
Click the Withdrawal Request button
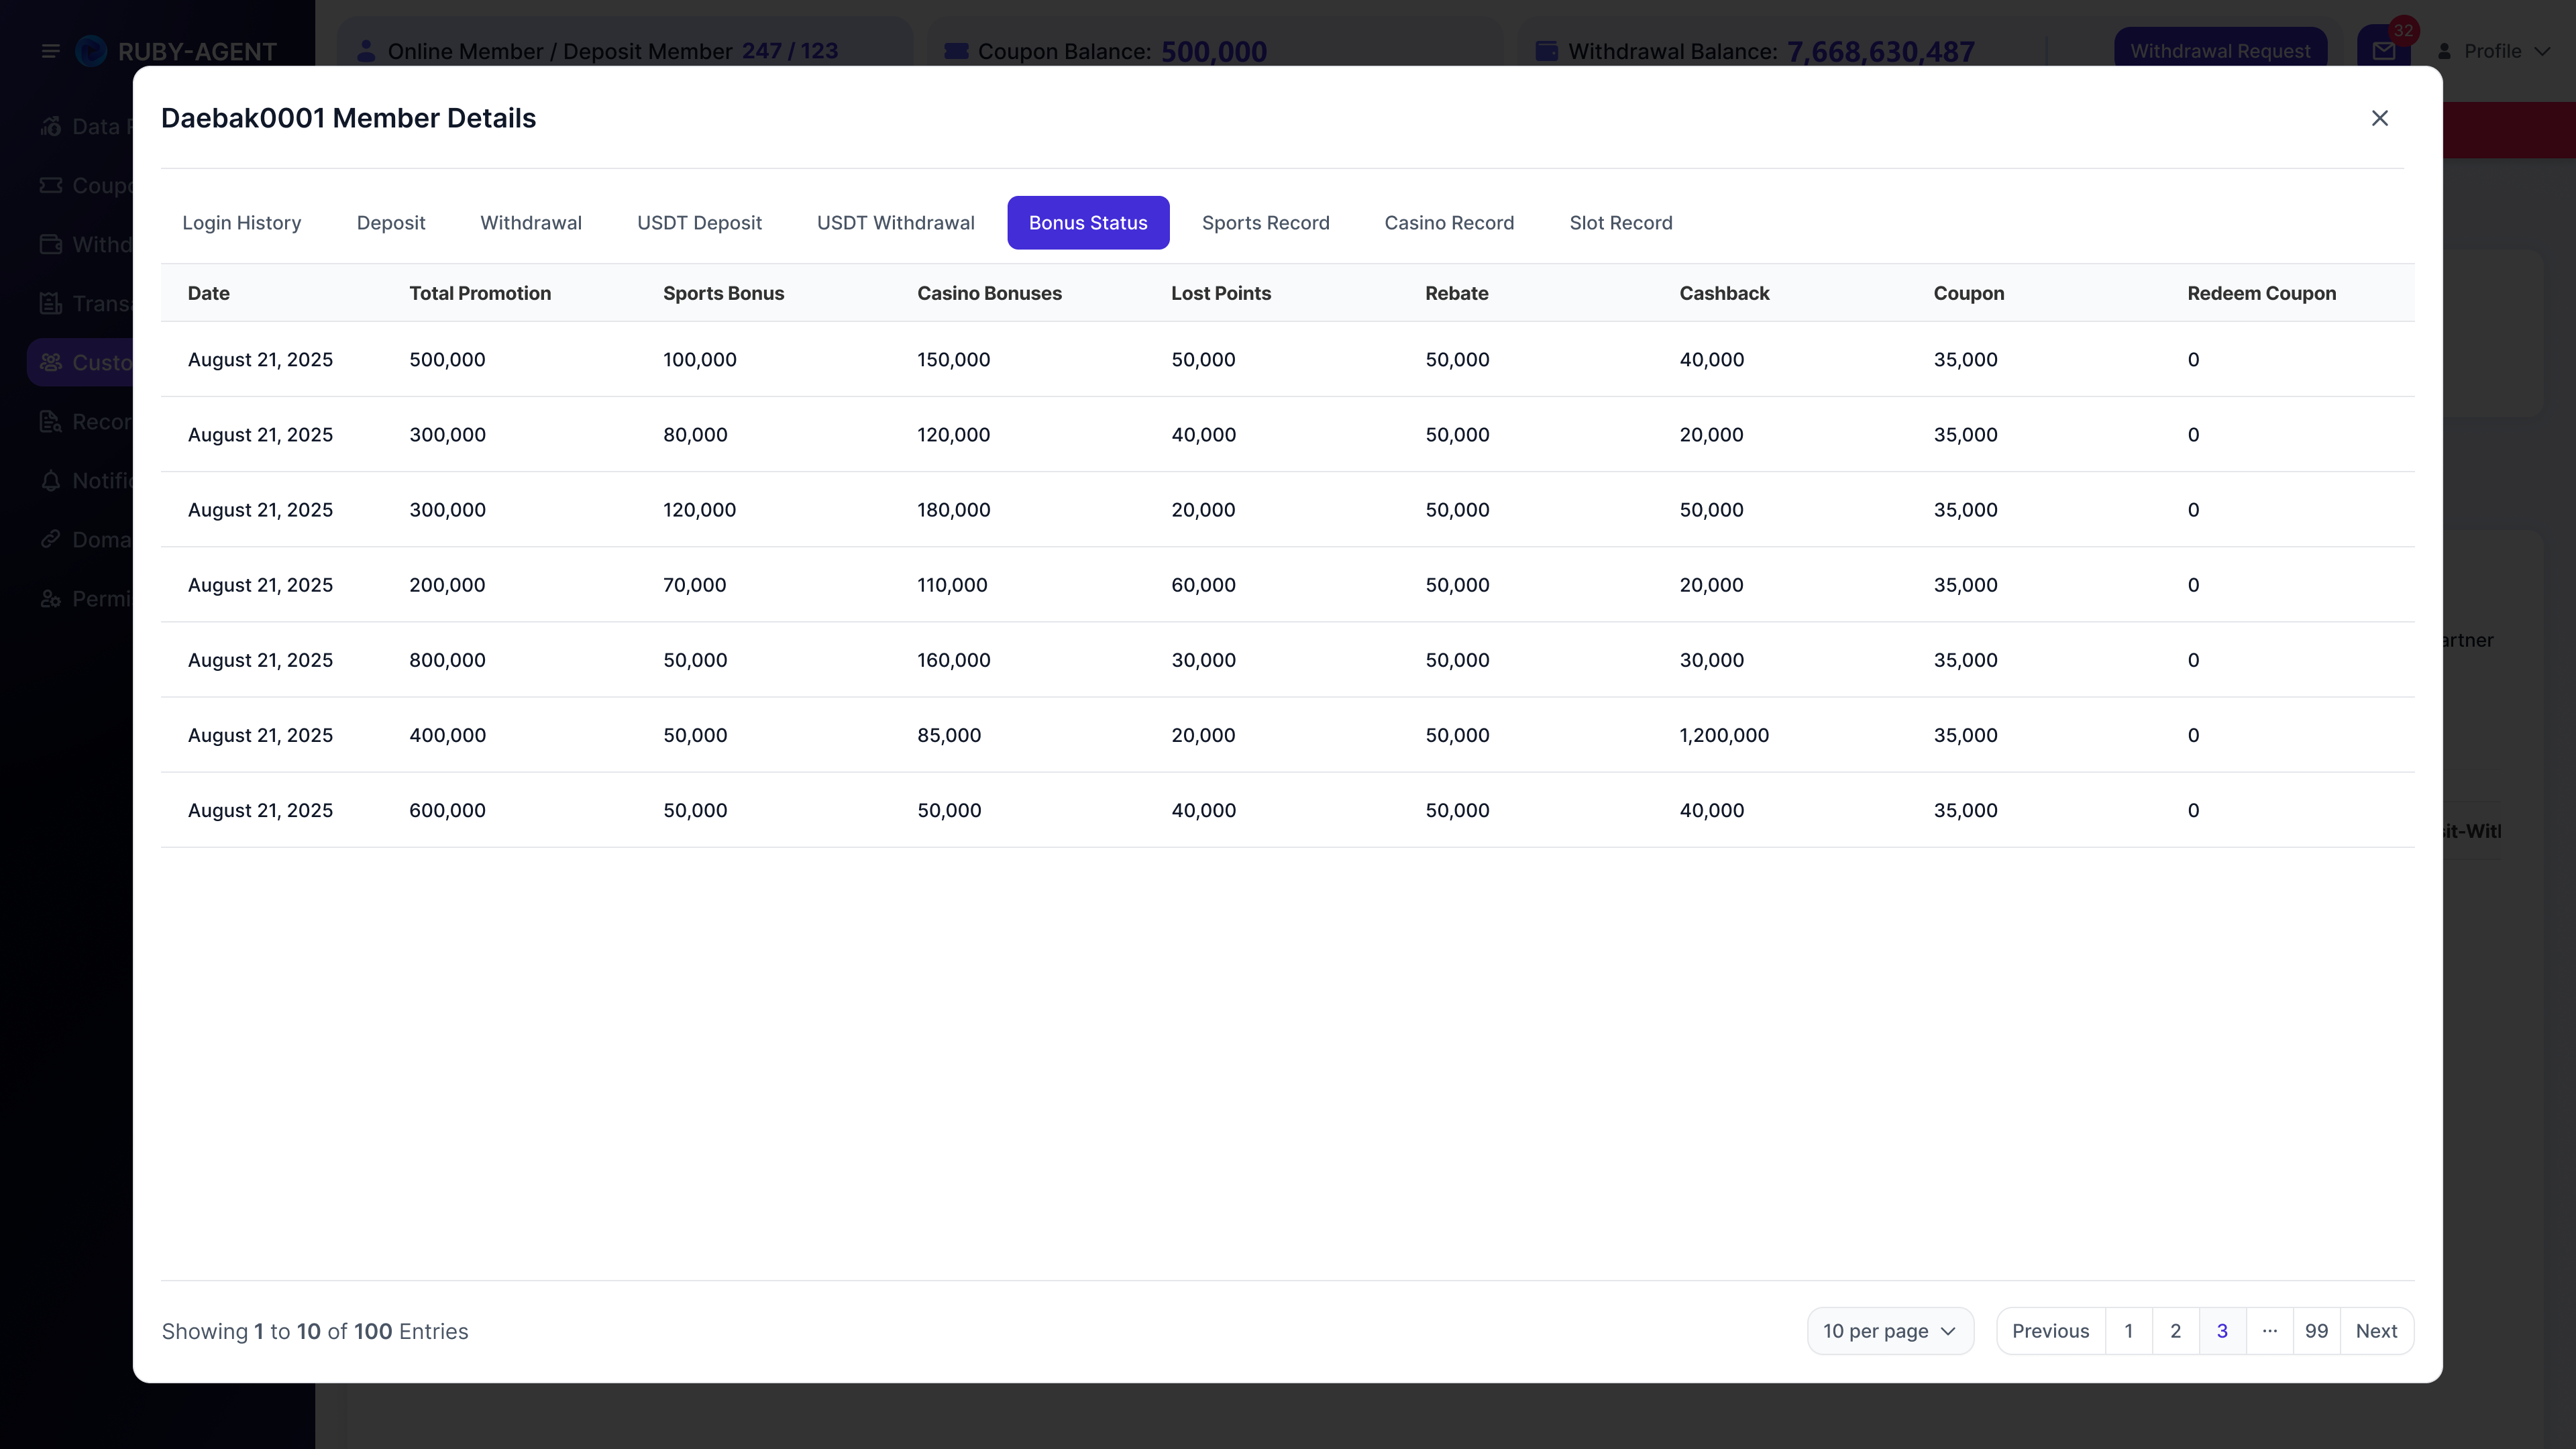(2220, 50)
